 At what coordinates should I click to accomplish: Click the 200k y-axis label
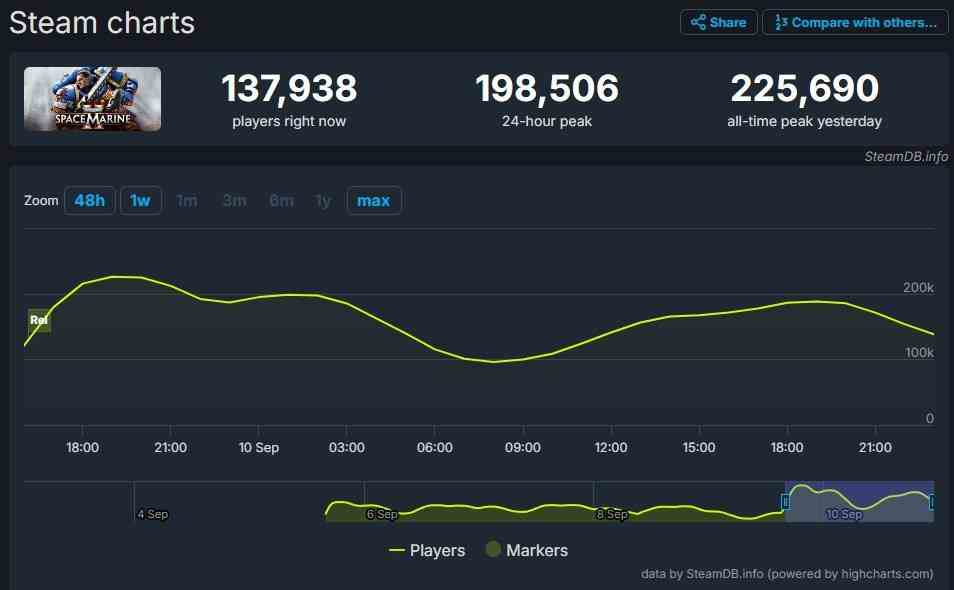[x=918, y=288]
